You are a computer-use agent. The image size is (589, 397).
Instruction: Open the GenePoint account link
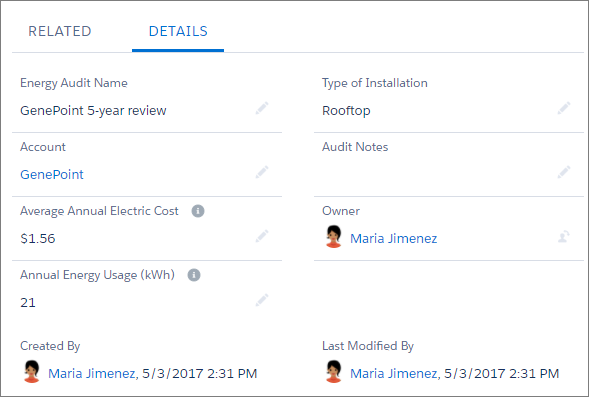click(x=52, y=174)
